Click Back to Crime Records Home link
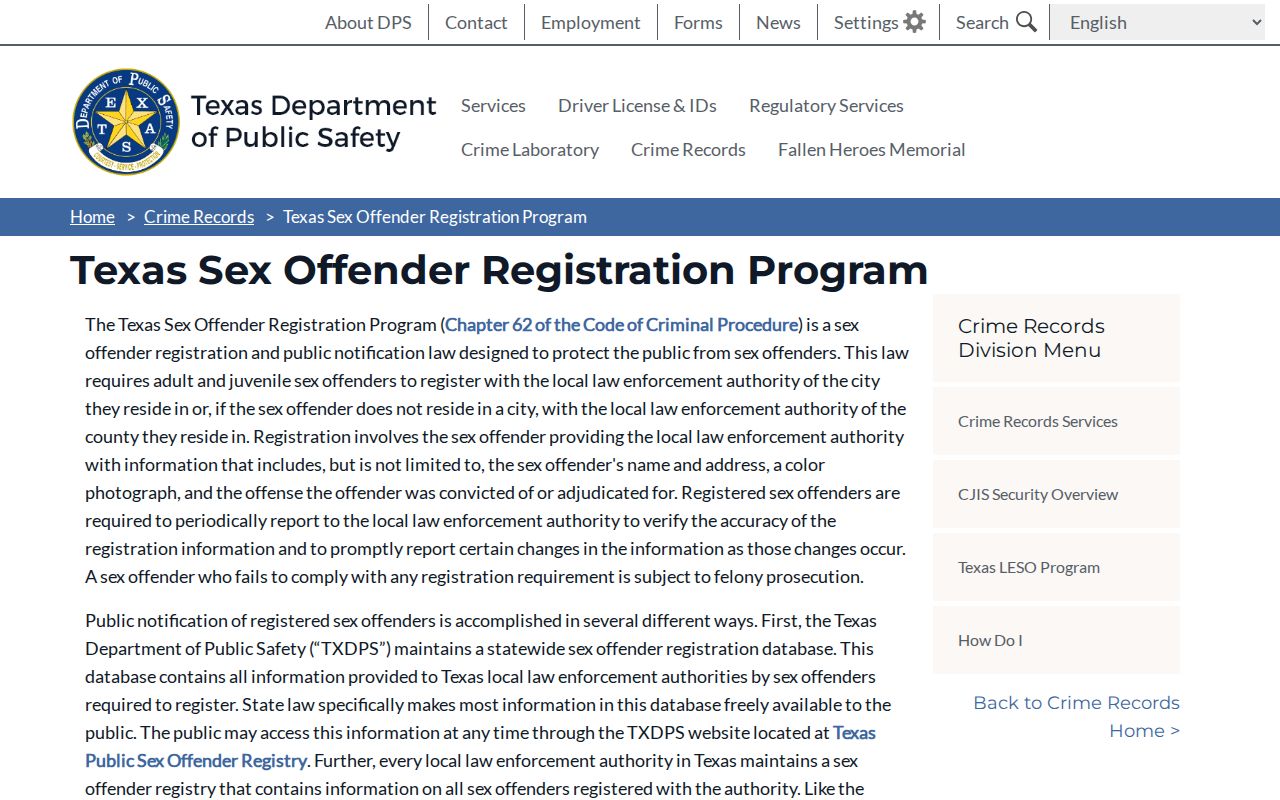The height and width of the screenshot is (800, 1280). point(1077,716)
